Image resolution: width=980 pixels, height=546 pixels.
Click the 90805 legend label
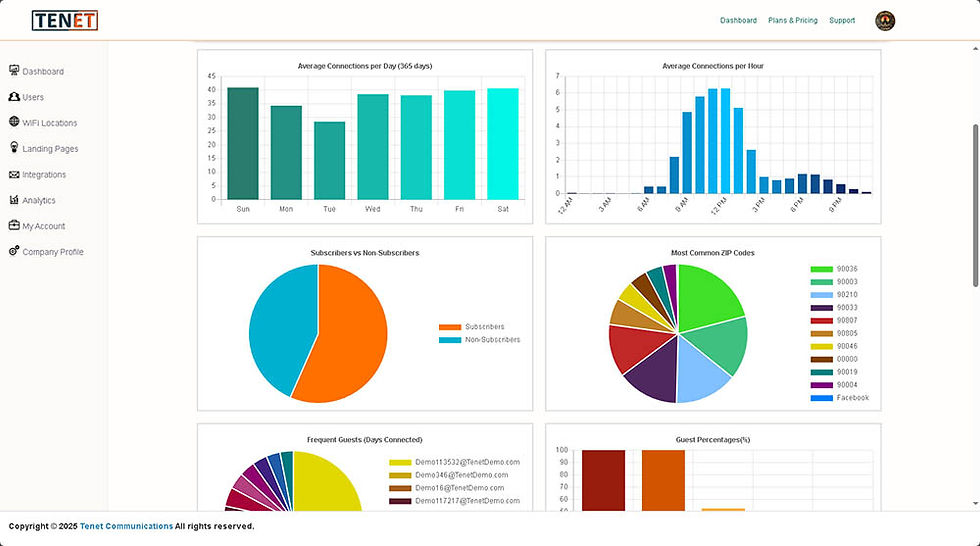pyautogui.click(x=848, y=334)
